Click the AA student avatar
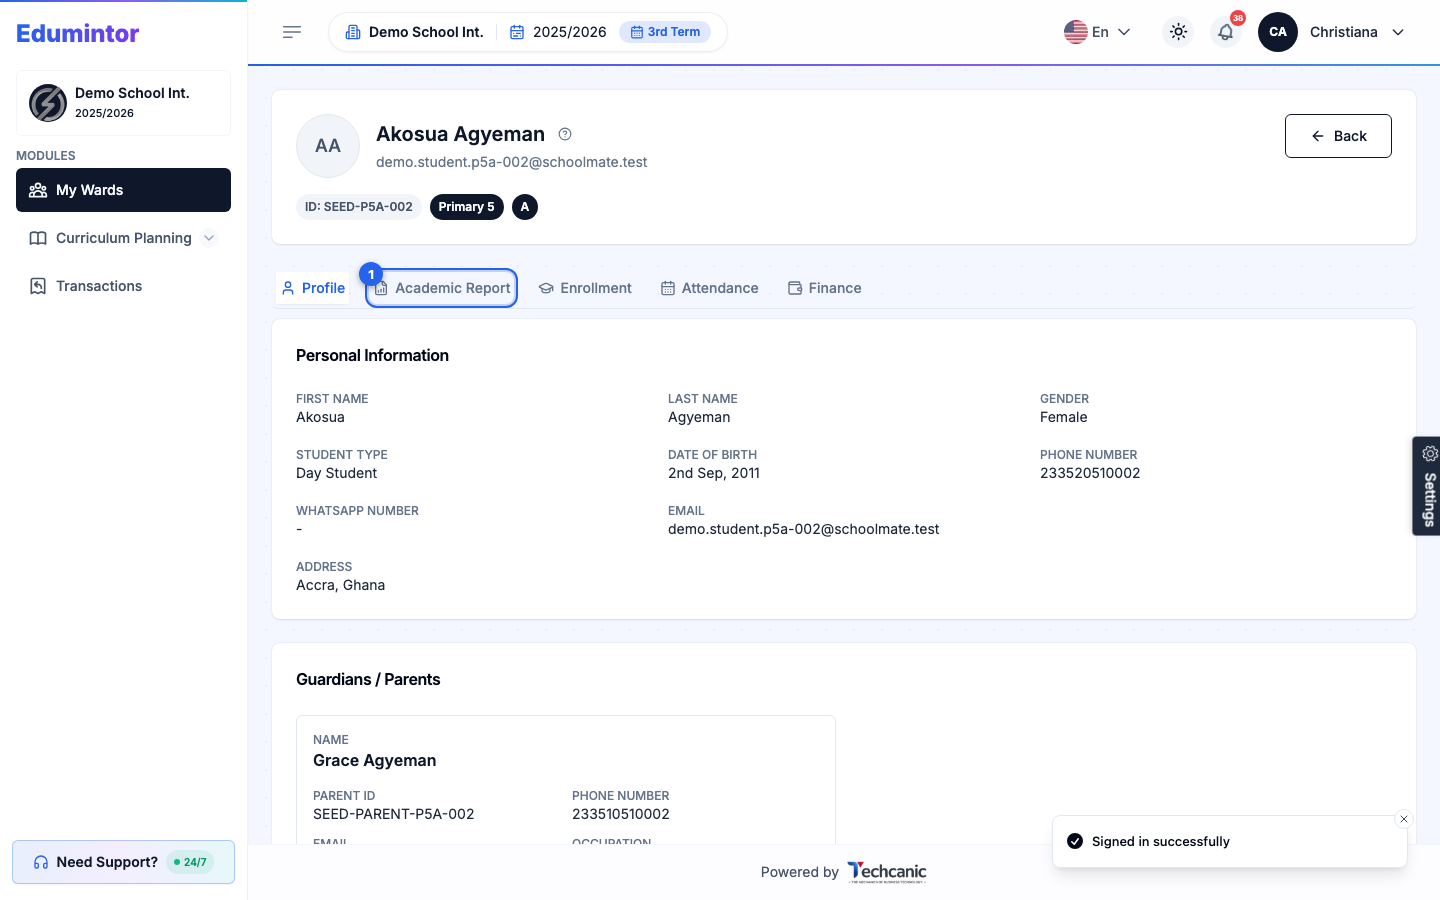 pos(328,146)
